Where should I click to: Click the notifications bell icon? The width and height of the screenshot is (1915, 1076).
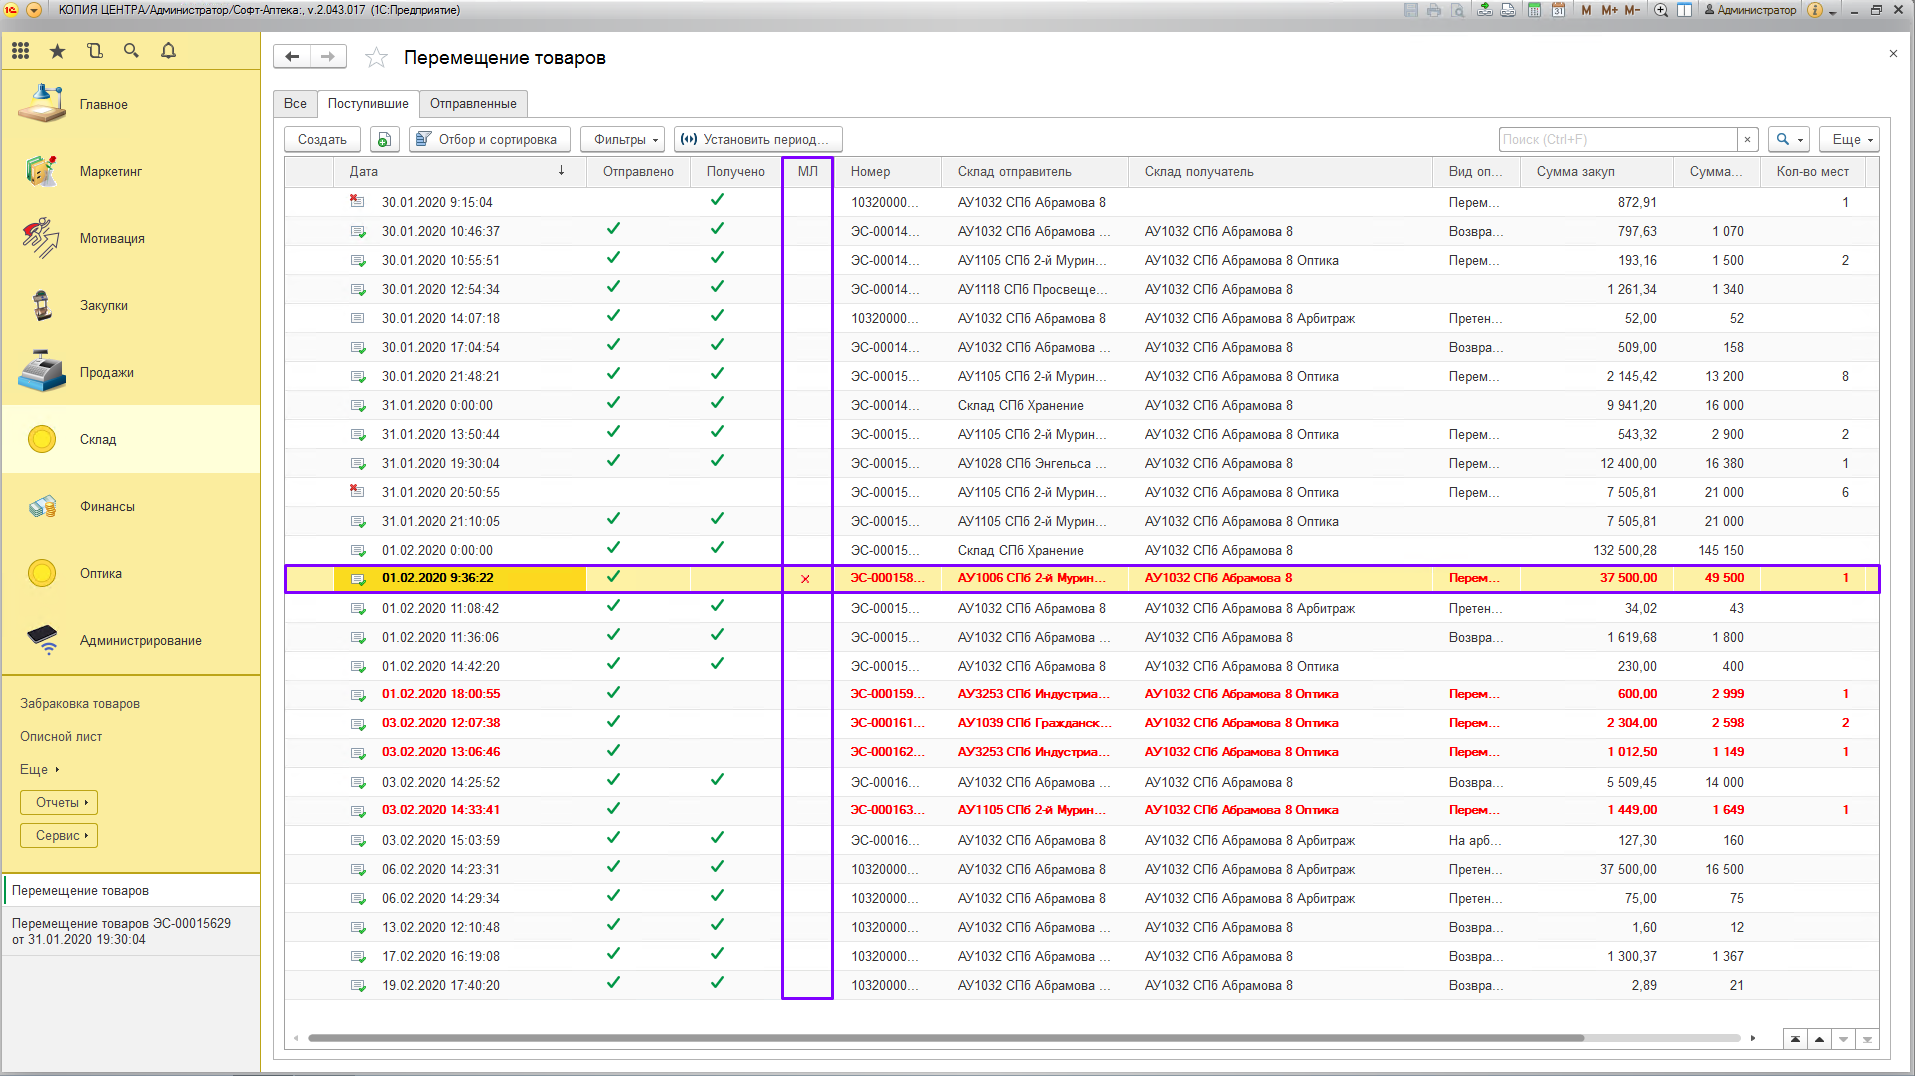tap(168, 51)
